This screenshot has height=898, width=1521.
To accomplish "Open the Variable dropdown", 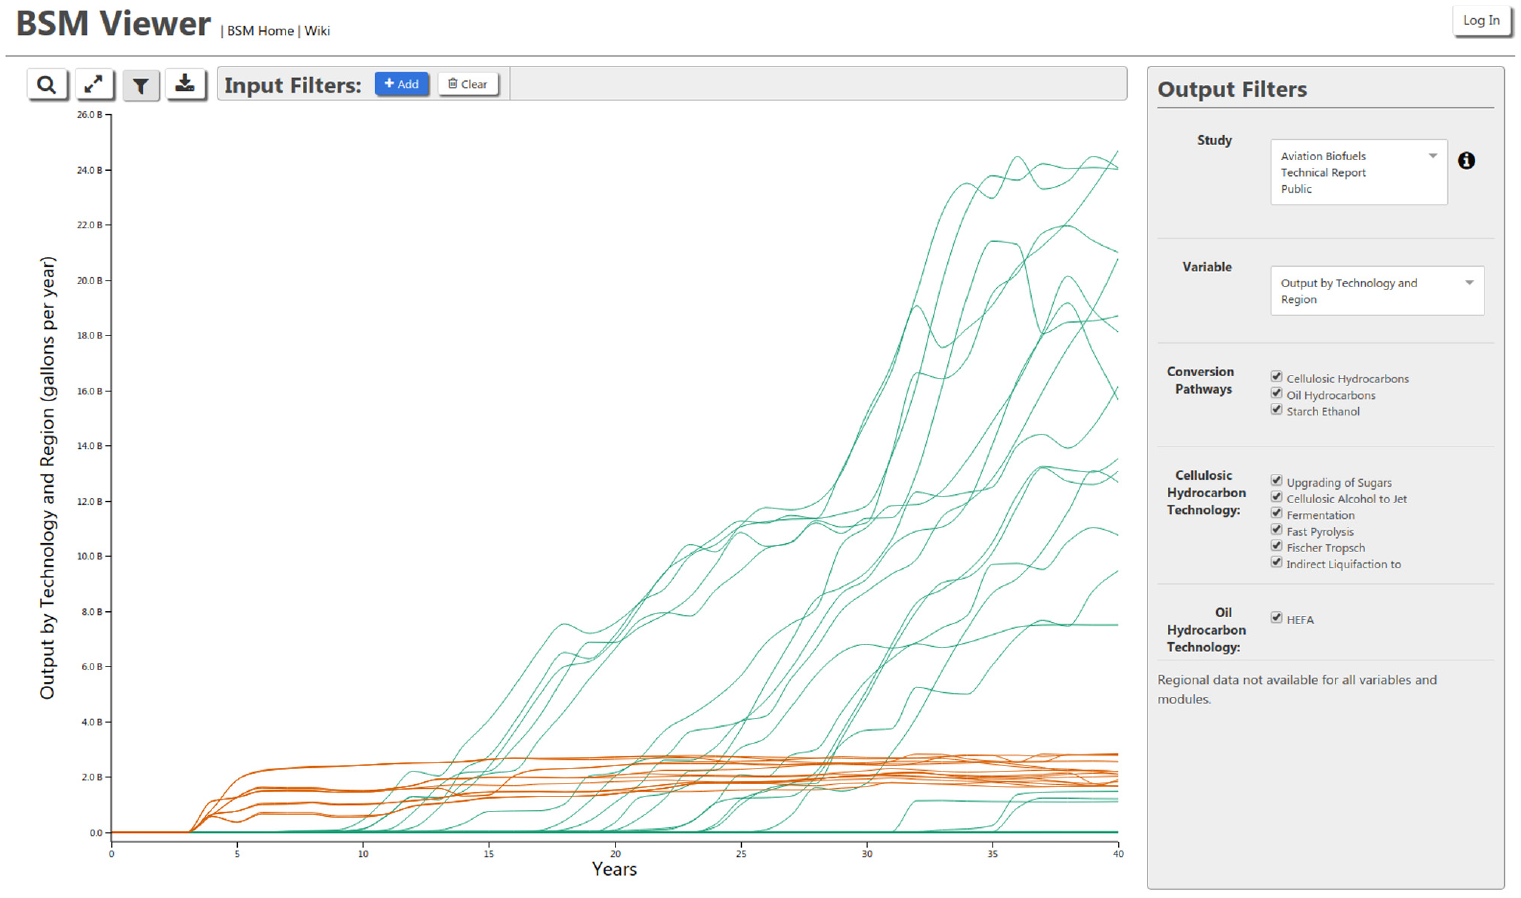I will coord(1377,290).
